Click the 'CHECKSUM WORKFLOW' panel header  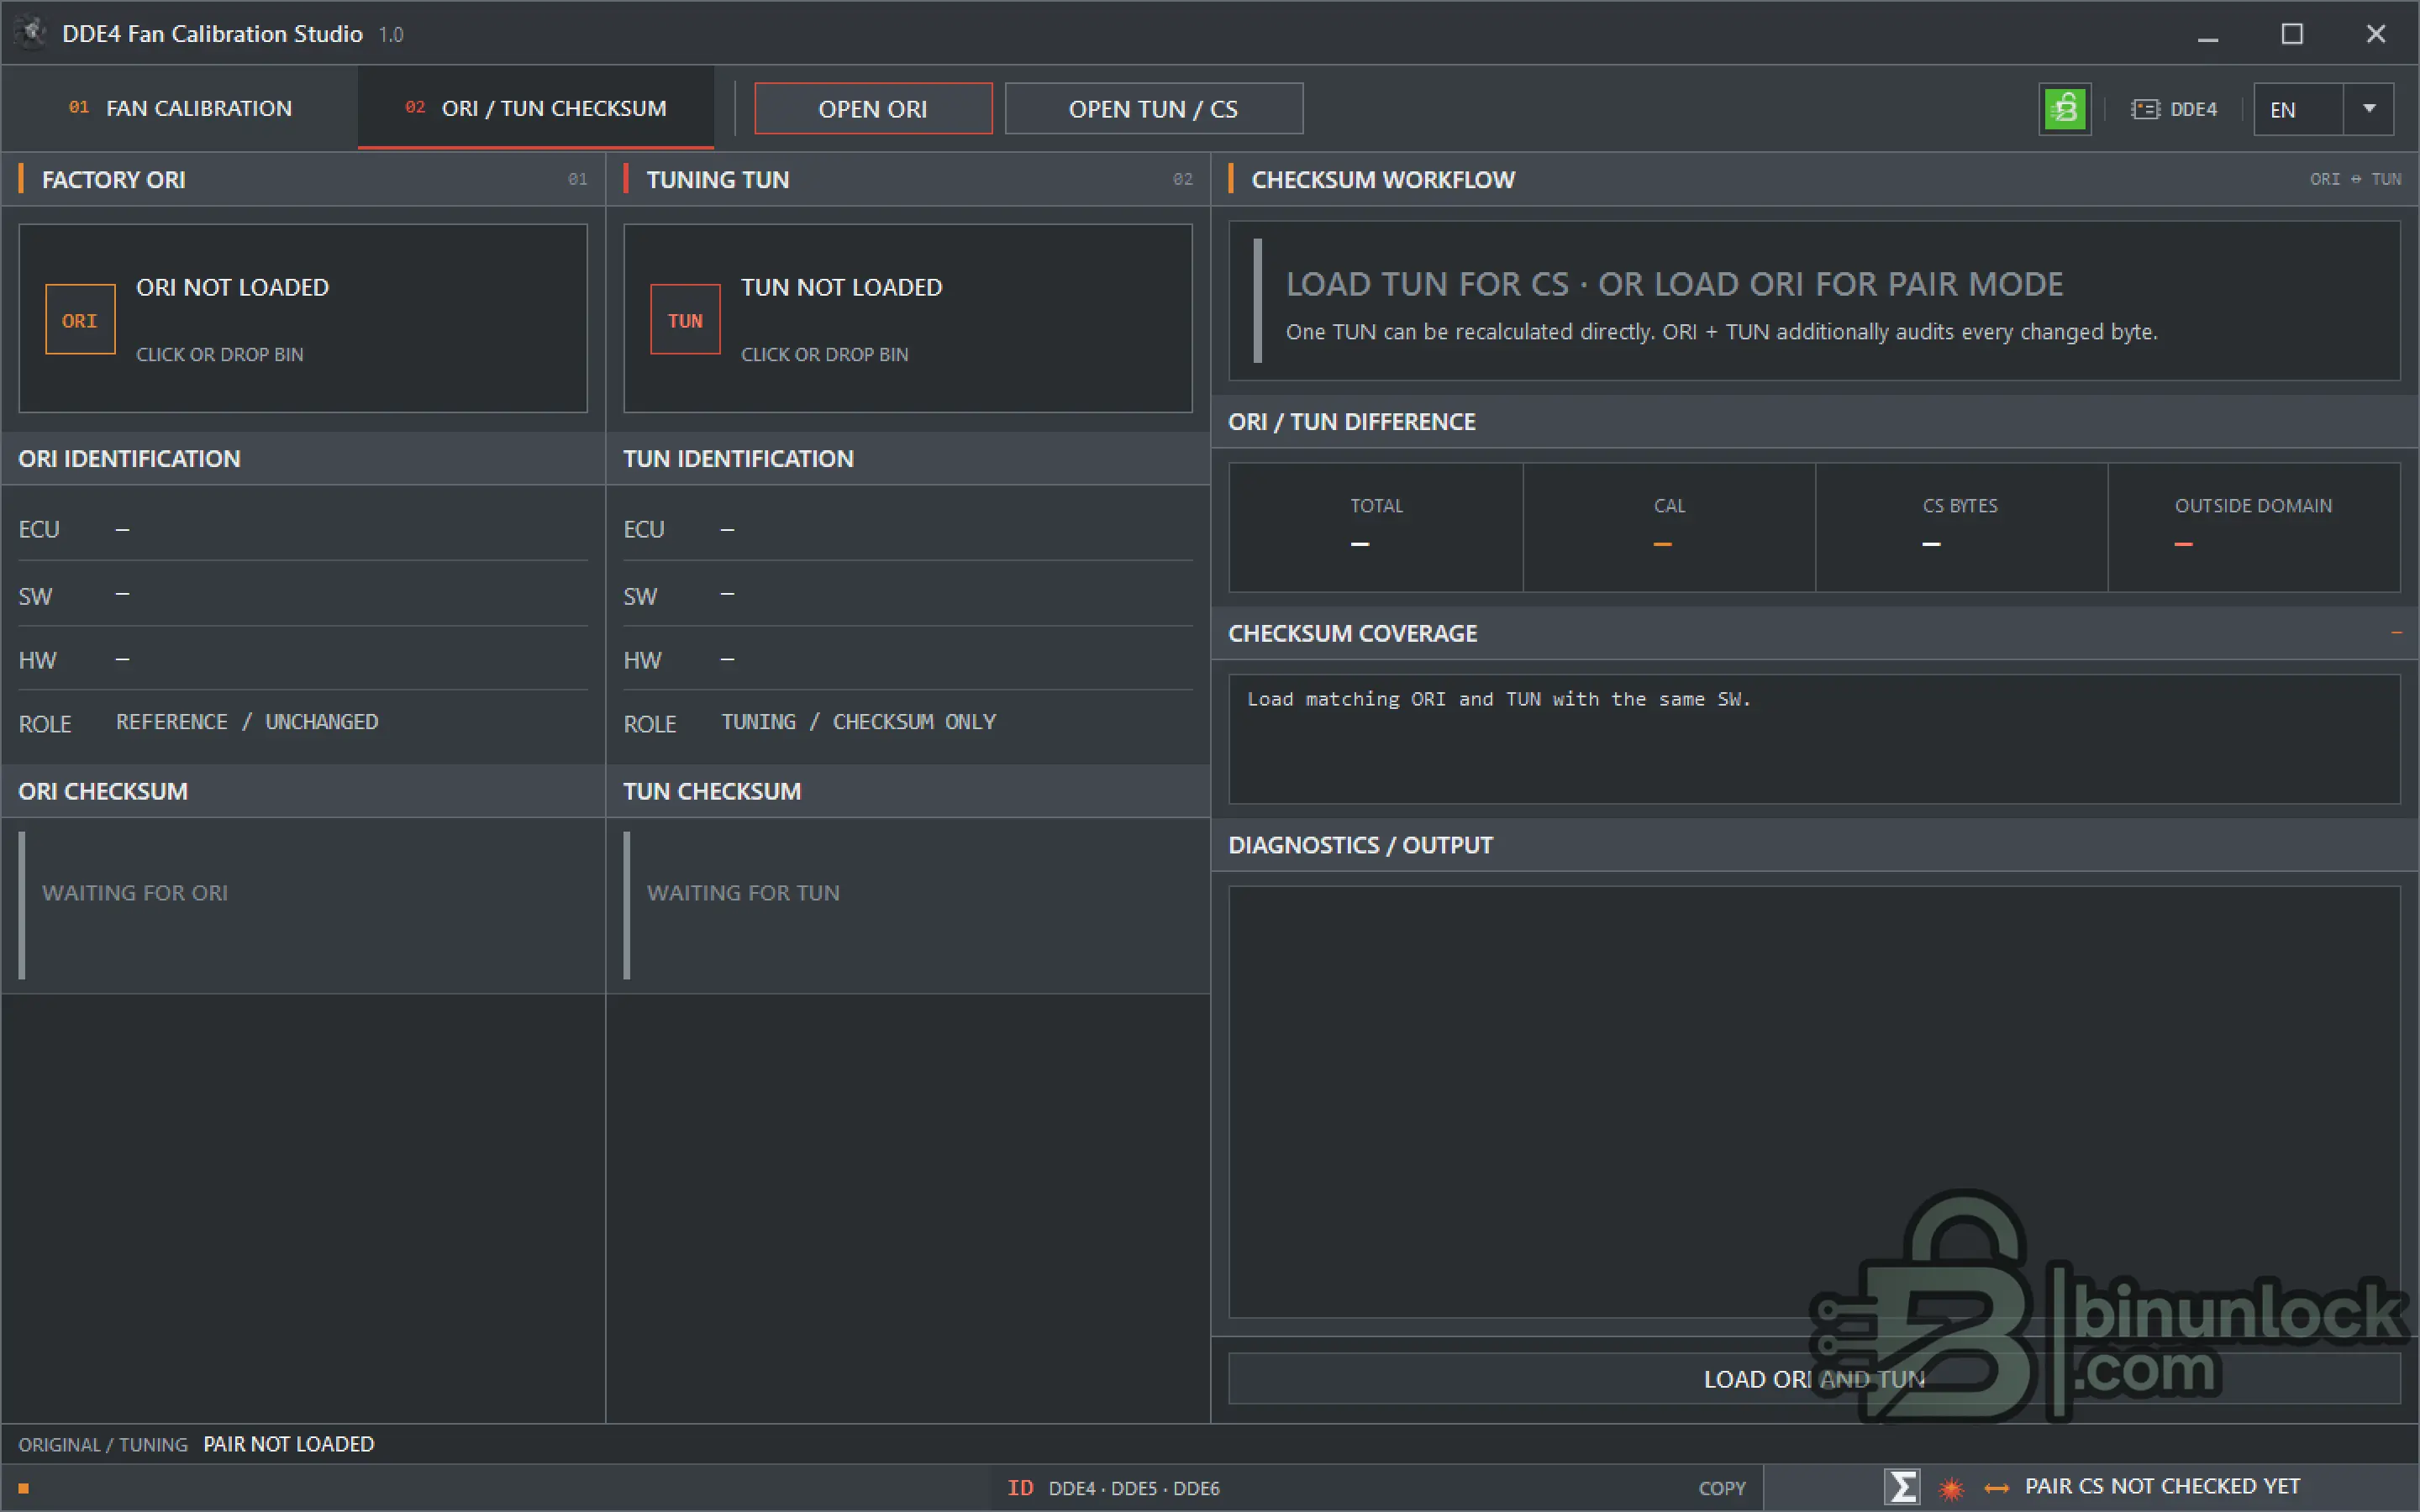coord(1815,180)
